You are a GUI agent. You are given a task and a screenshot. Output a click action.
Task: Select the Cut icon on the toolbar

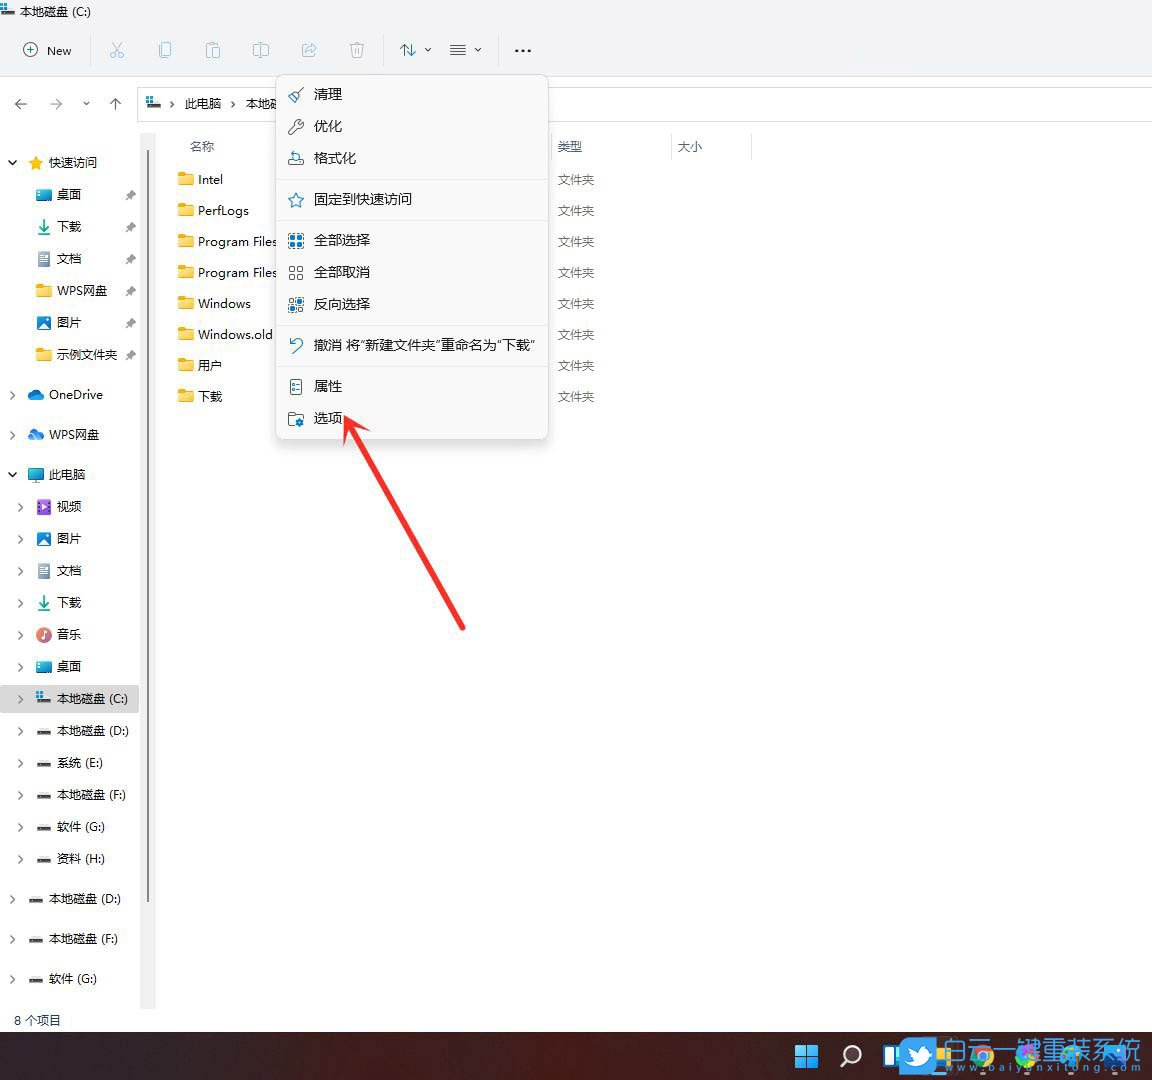point(117,50)
